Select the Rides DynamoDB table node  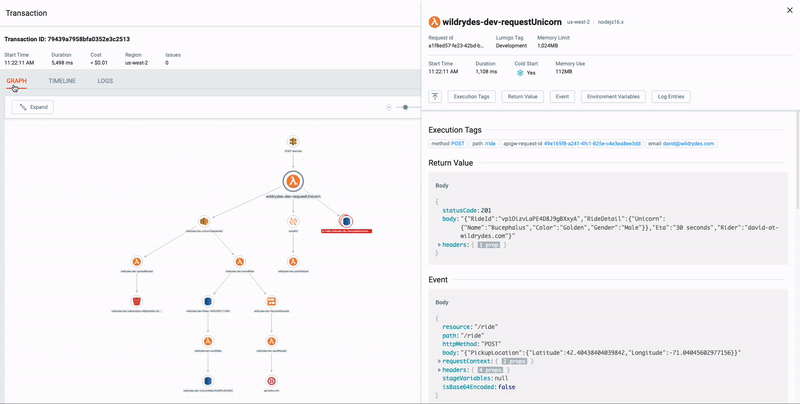tap(207, 301)
